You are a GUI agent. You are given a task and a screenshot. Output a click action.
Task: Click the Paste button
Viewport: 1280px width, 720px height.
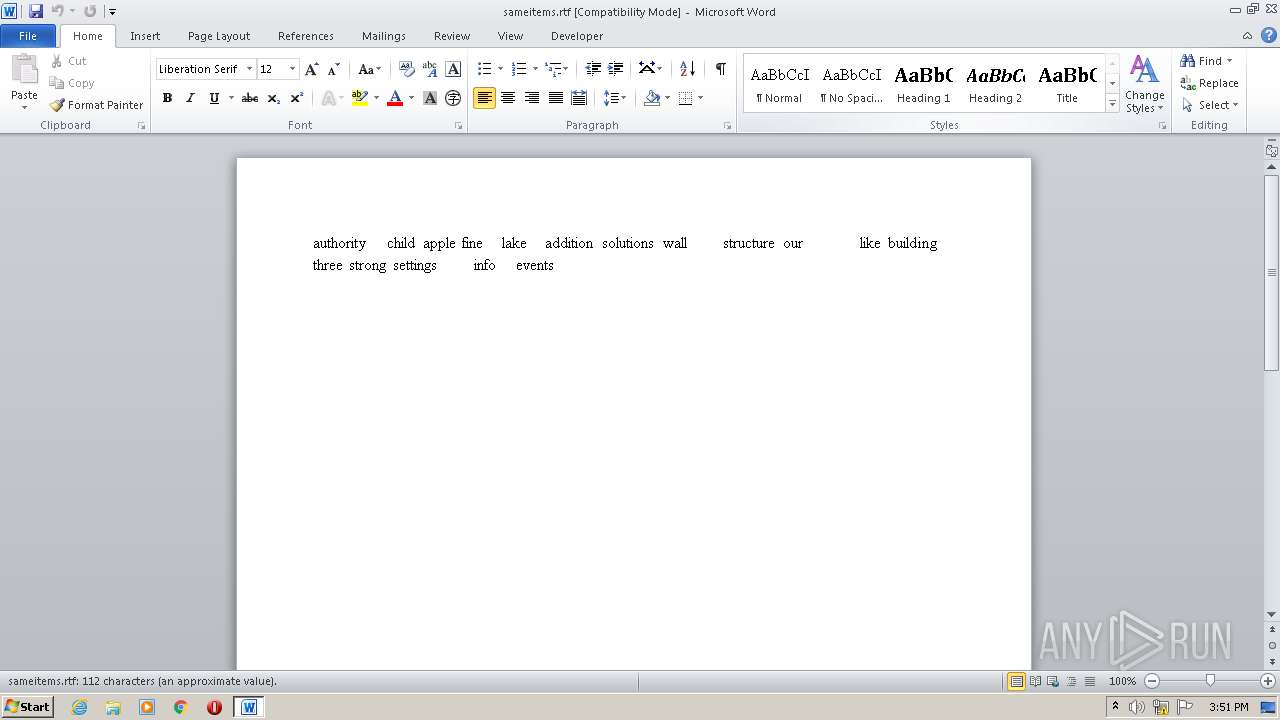point(24,83)
